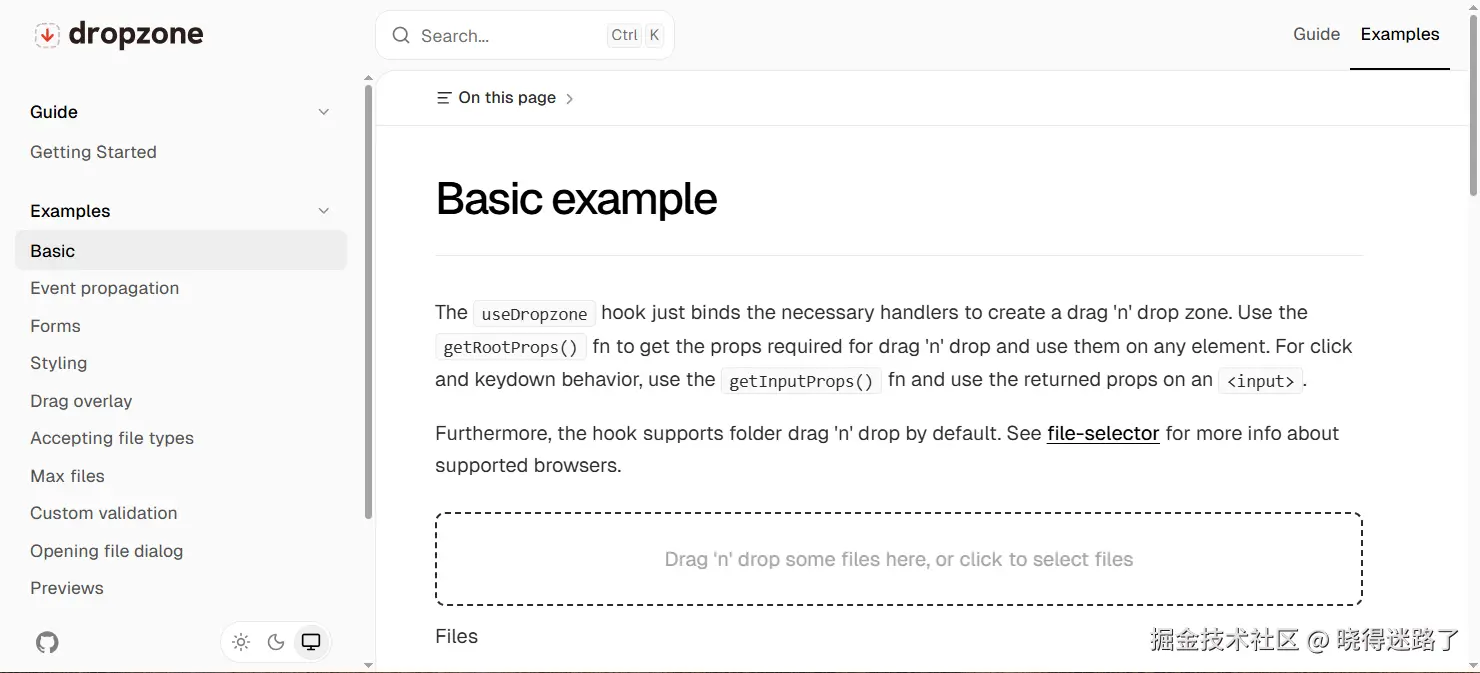Screen dimensions: 1480x673
Task: Click the On this page list icon
Action: tap(444, 98)
